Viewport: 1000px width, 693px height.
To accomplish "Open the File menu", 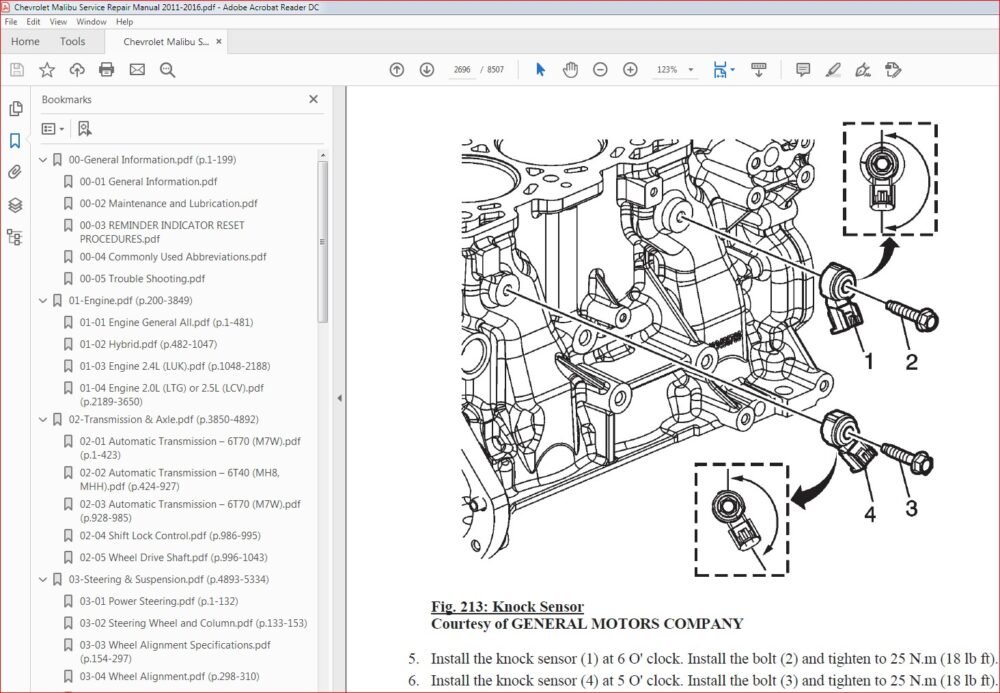I will tap(11, 22).
